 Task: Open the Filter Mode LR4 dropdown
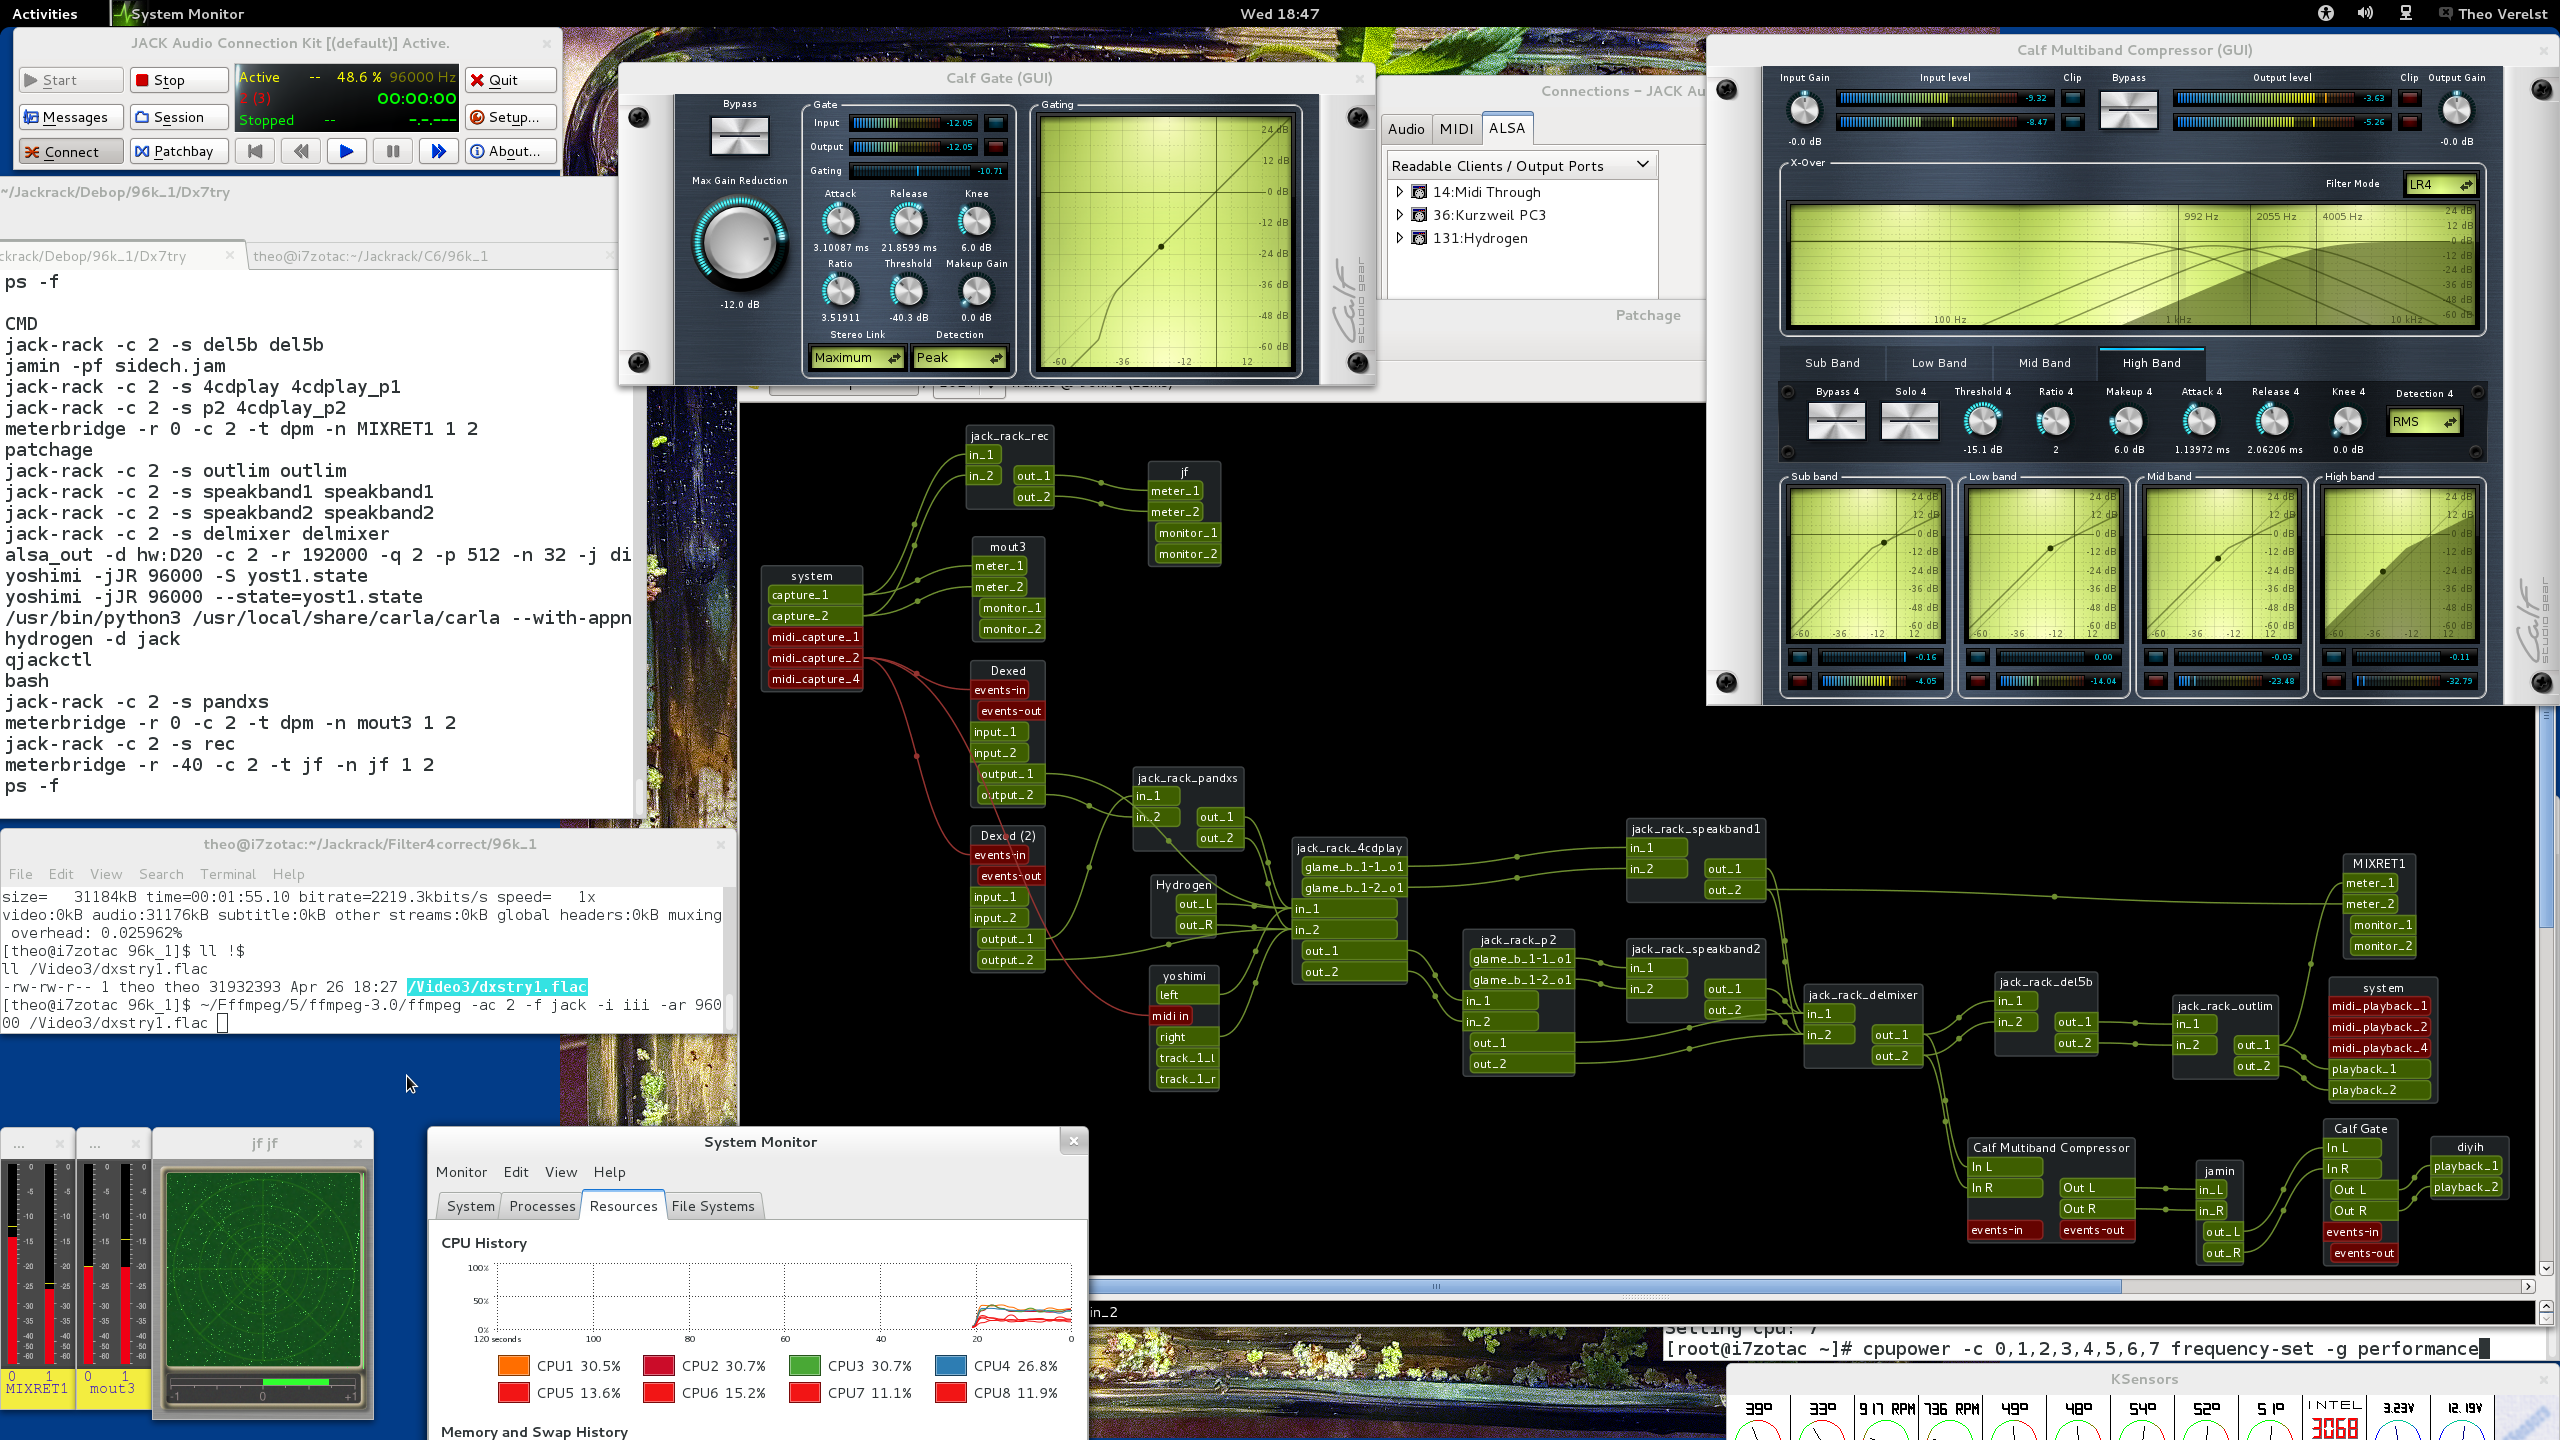[2440, 185]
